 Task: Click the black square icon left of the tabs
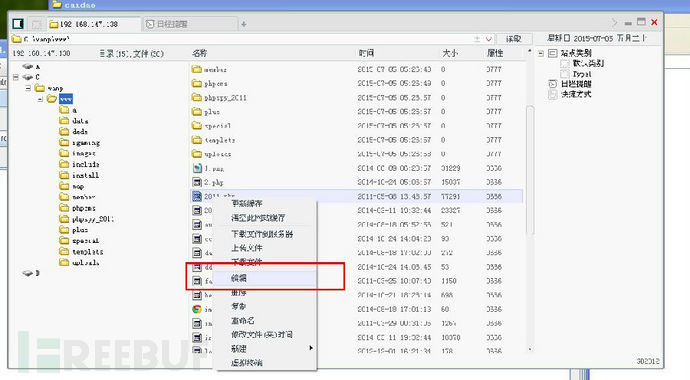pos(18,23)
